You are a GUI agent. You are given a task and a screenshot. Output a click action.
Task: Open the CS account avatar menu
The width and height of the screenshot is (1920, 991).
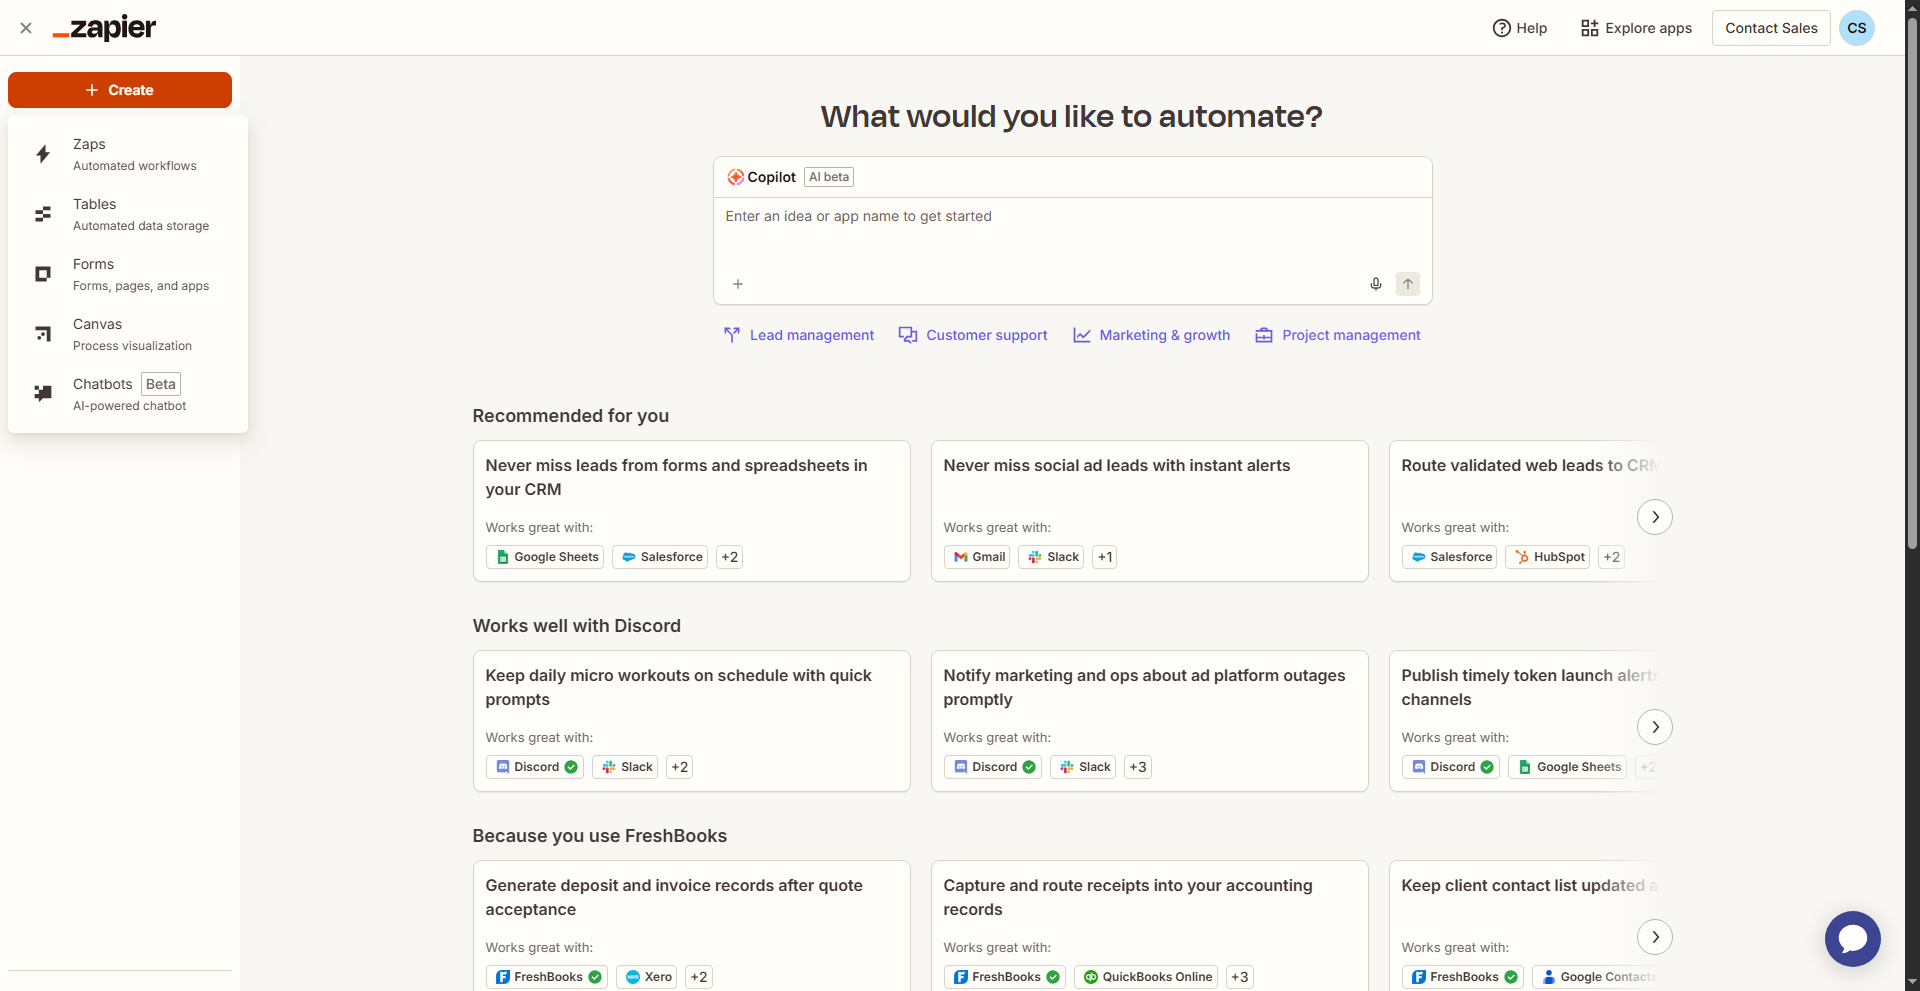point(1856,28)
